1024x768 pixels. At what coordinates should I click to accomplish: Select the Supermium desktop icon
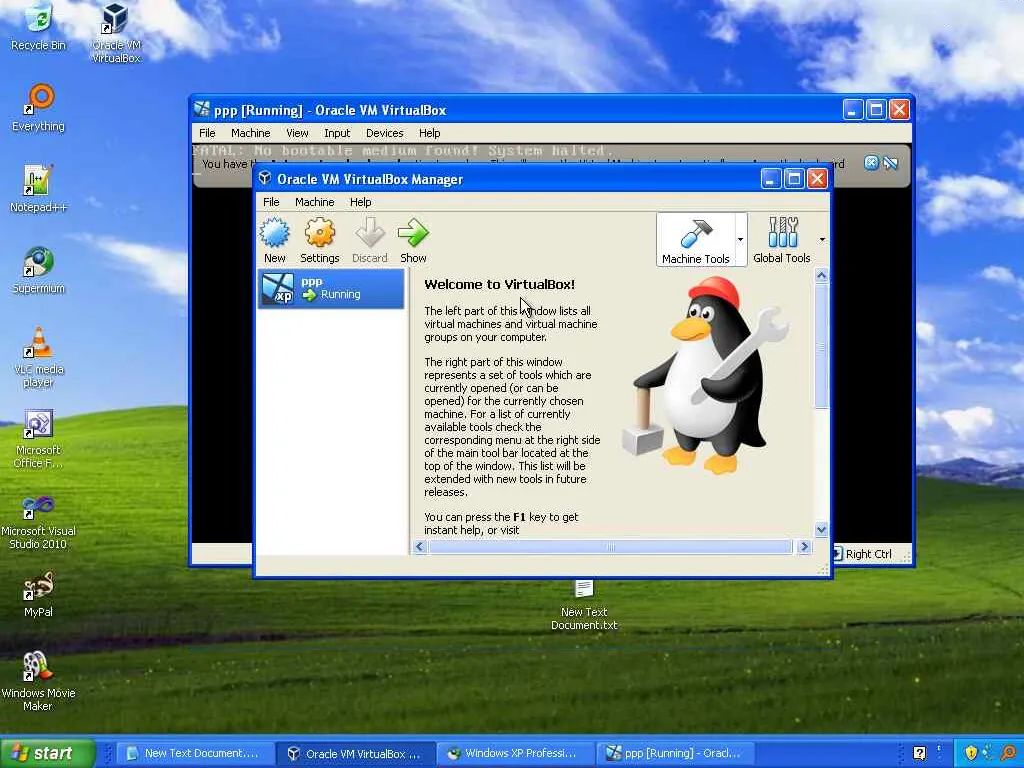(x=38, y=270)
